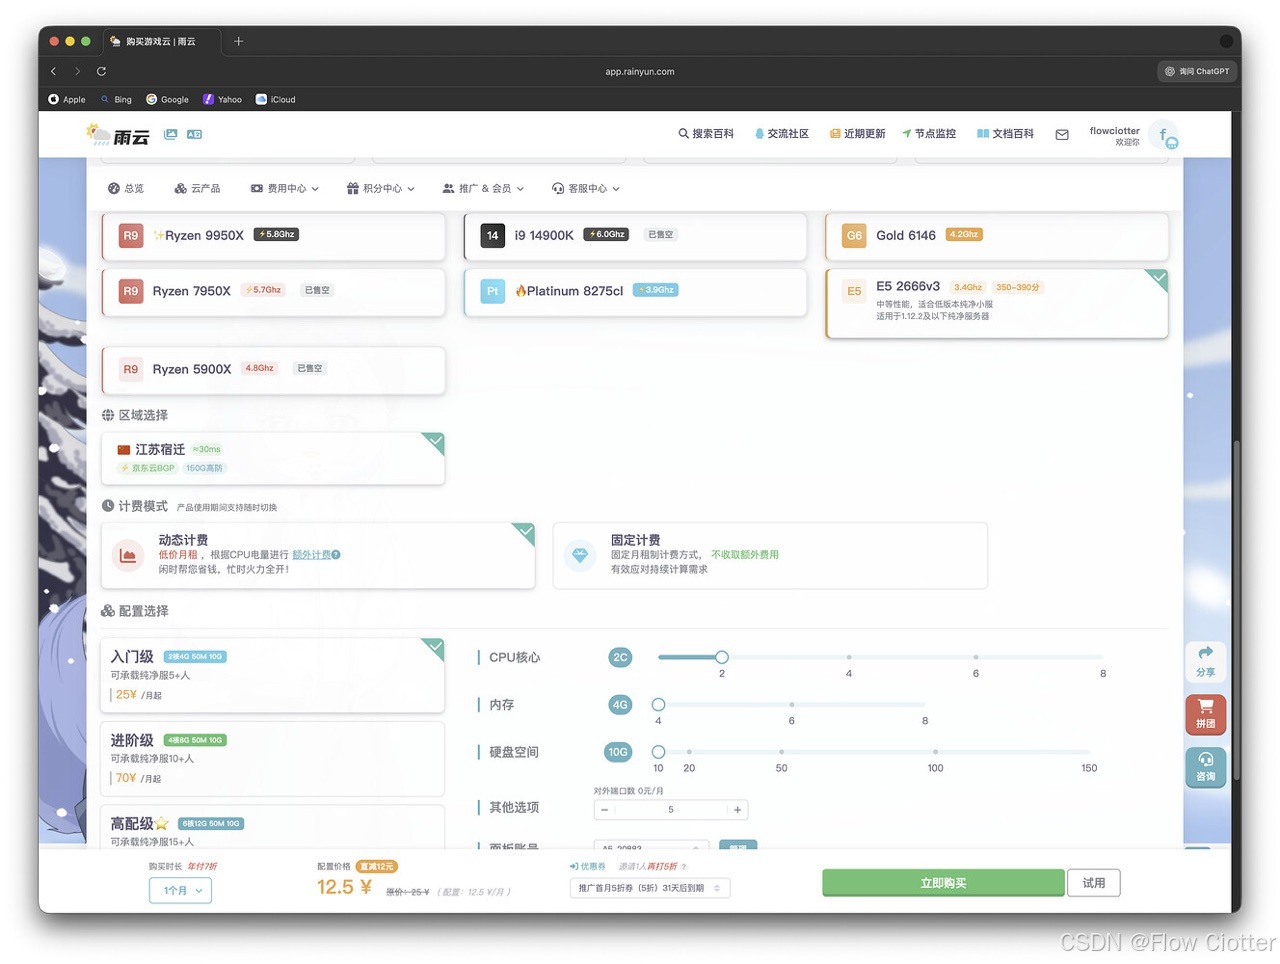
Task: Open the Apple bookmark
Action: 67,99
